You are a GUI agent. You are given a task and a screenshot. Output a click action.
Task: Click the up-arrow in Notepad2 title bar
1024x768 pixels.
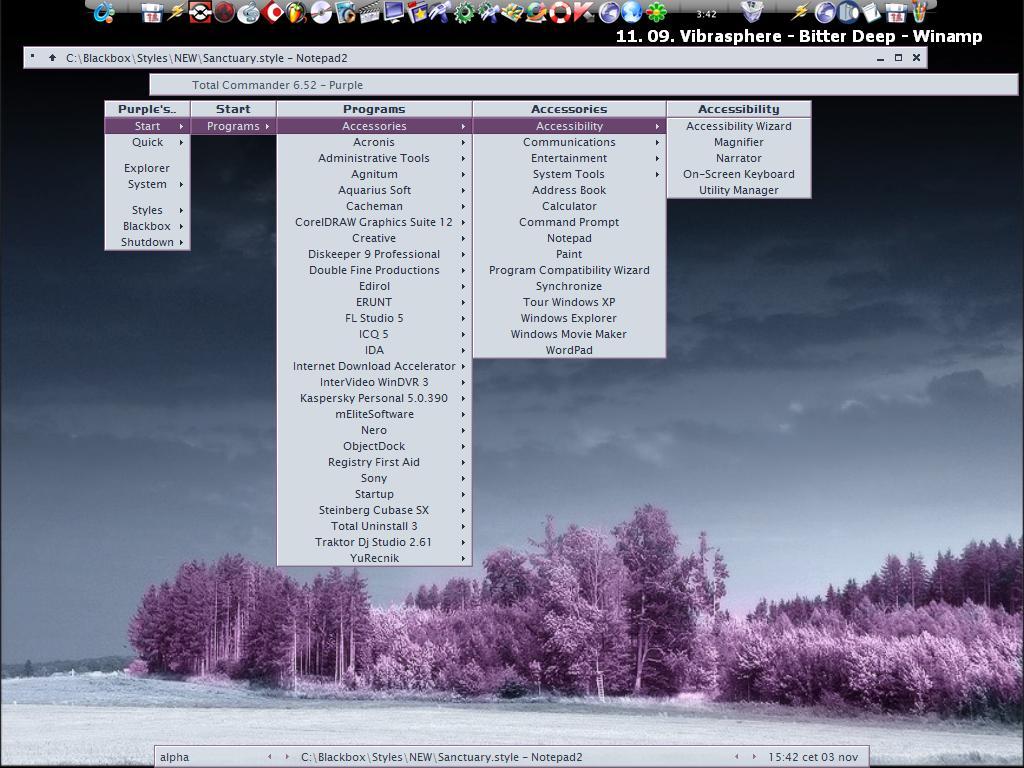point(52,57)
